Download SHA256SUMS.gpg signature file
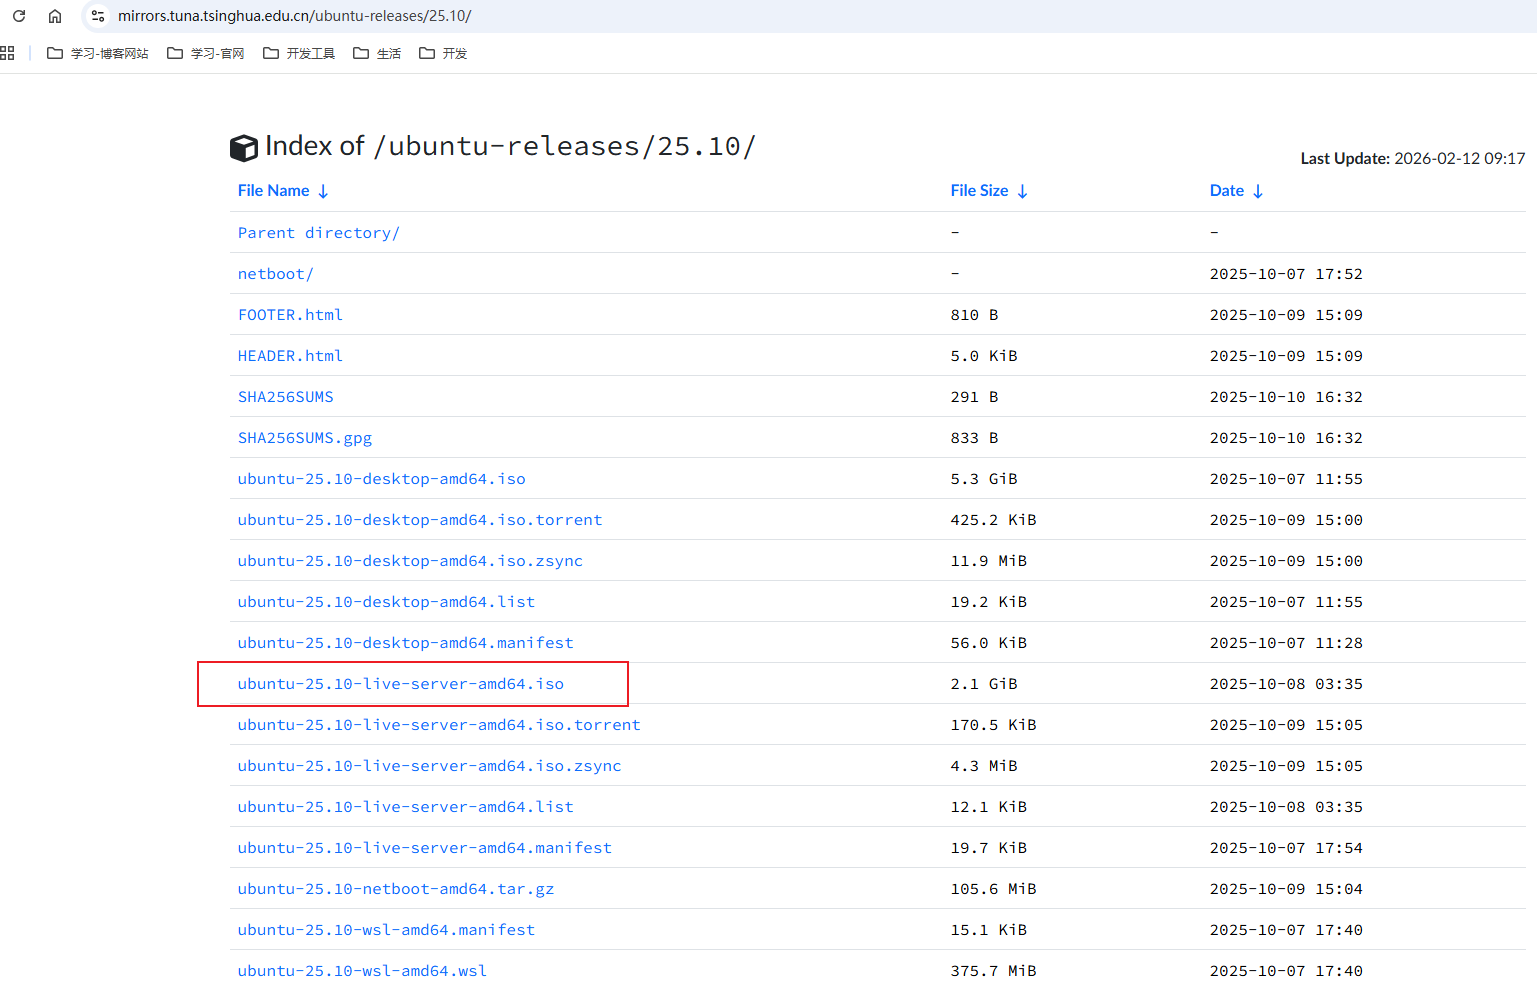 304,438
